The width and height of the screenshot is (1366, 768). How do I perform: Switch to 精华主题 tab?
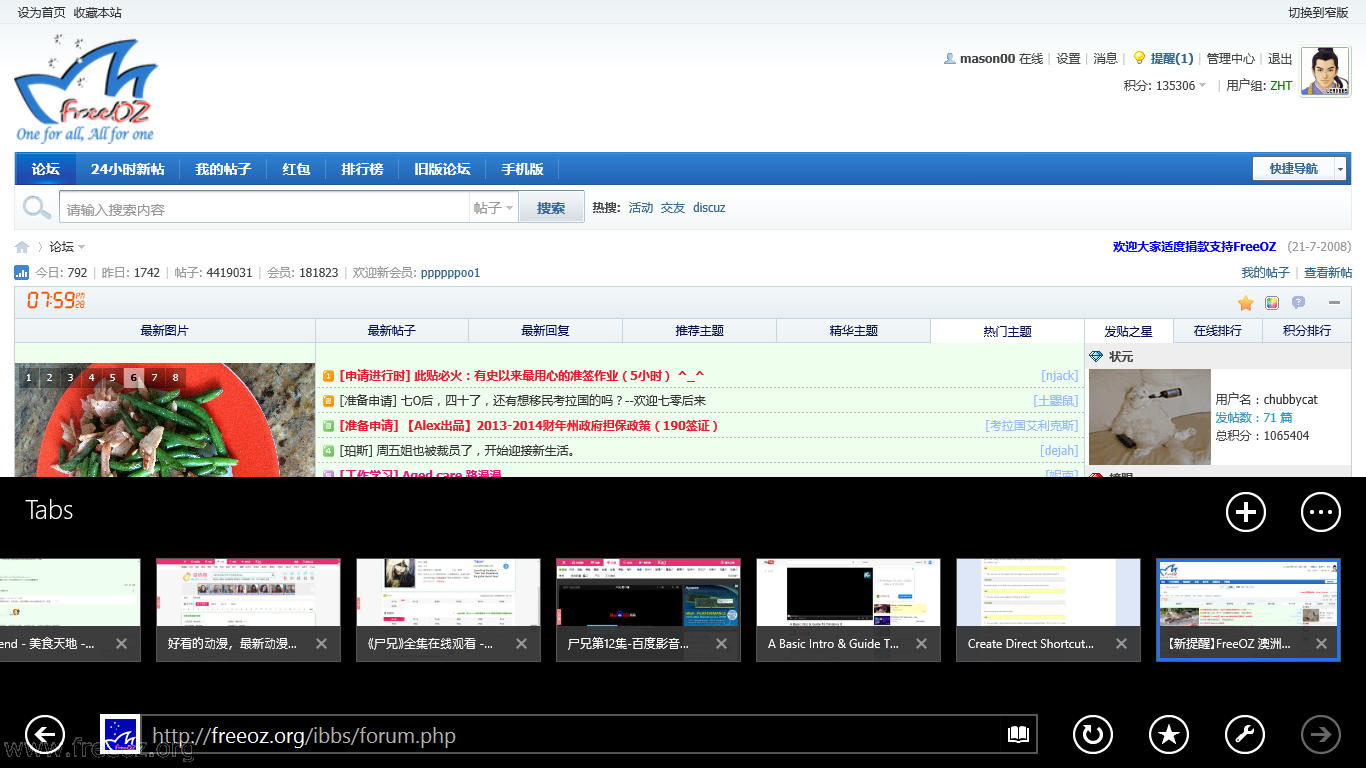coord(854,331)
